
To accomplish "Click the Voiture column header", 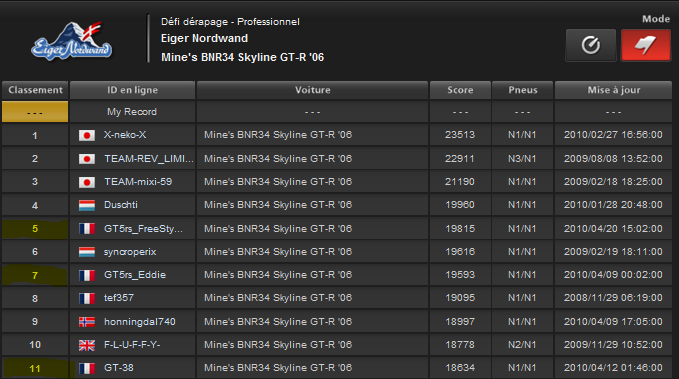I will coord(312,90).
